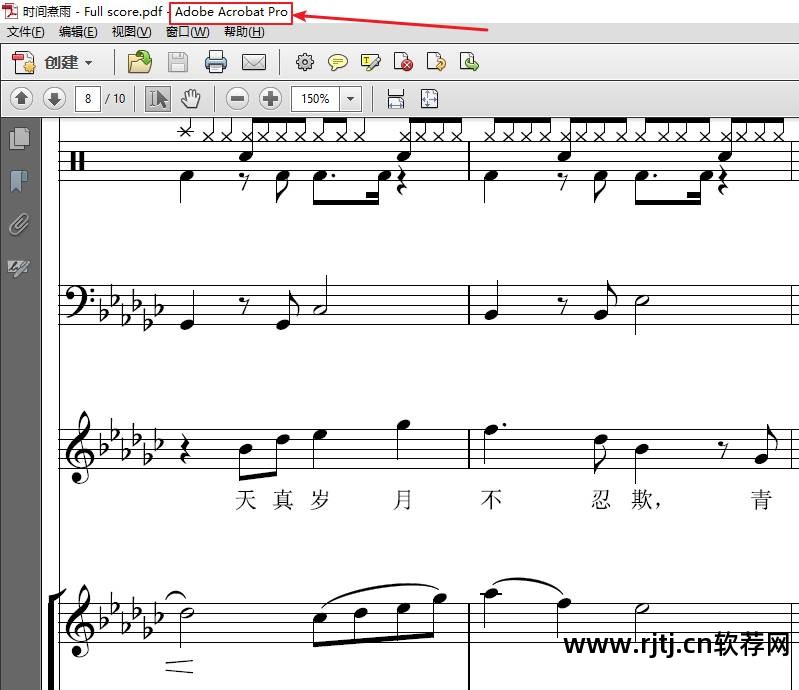799x690 pixels.
Task: Click the 150% zoom value field
Action: pyautogui.click(x=315, y=98)
